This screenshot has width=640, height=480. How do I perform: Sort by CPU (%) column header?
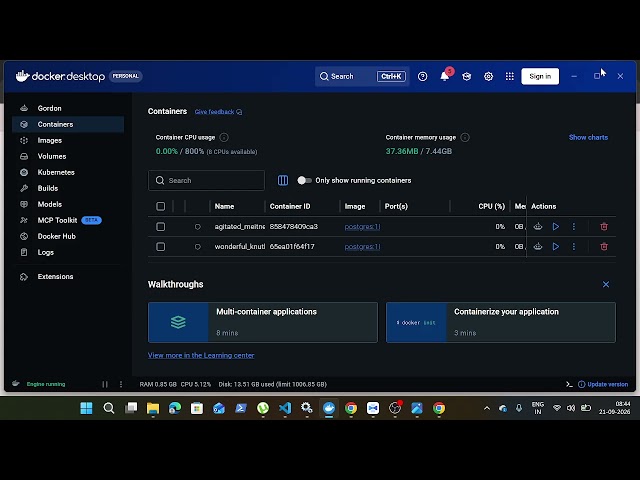491,206
